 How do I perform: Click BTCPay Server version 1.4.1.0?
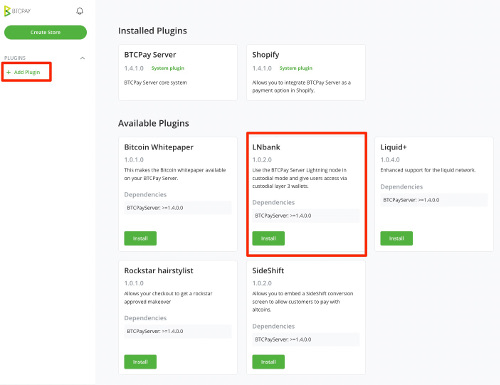(x=134, y=68)
